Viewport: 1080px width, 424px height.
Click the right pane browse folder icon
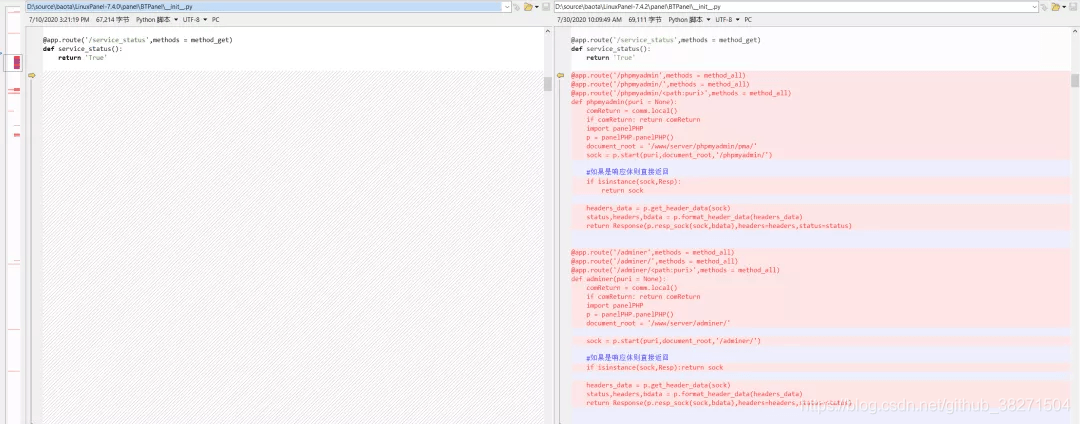tap(1055, 7)
